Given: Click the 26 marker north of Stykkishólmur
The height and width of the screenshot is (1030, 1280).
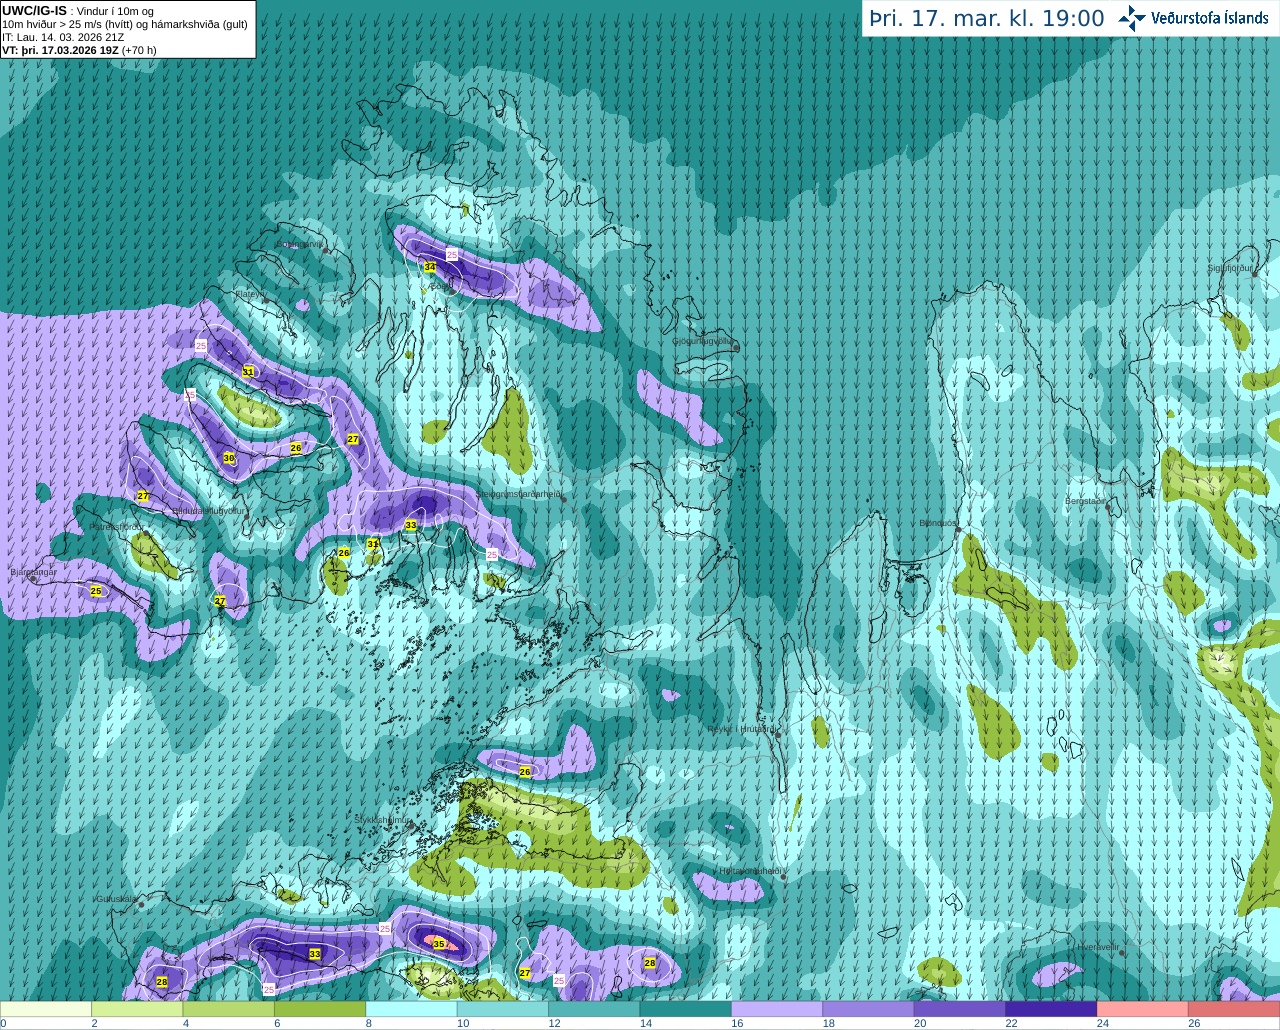Looking at the screenshot, I should 525,772.
